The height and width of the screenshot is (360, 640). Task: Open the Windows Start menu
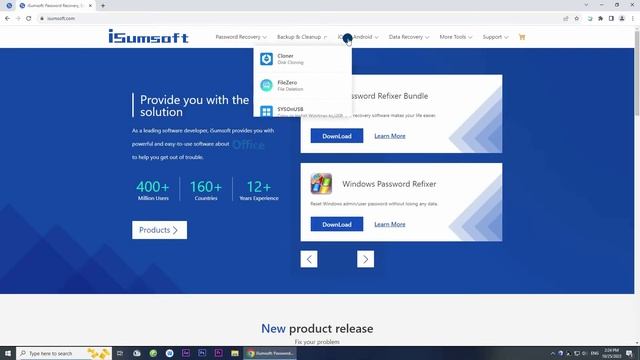(8, 353)
